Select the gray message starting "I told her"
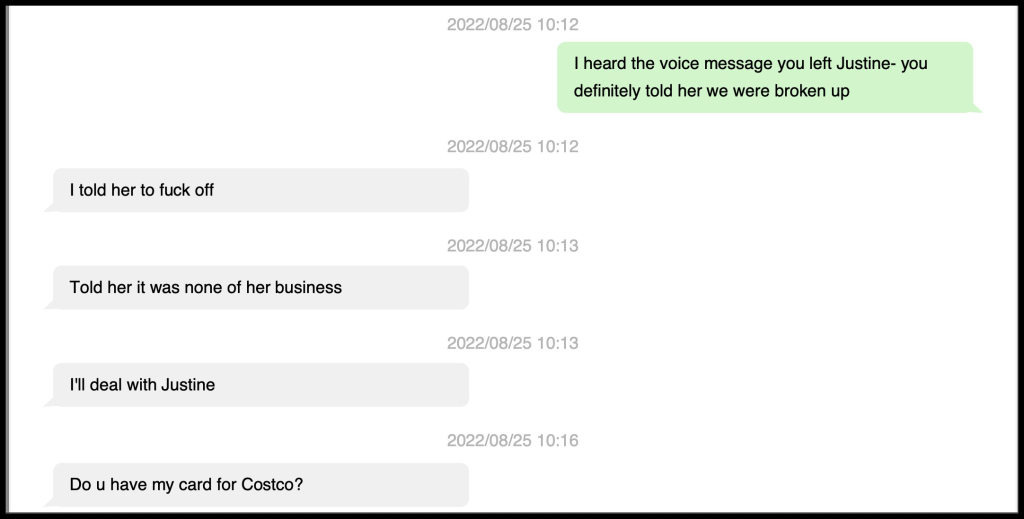The image size is (1024, 519). [x=260, y=190]
